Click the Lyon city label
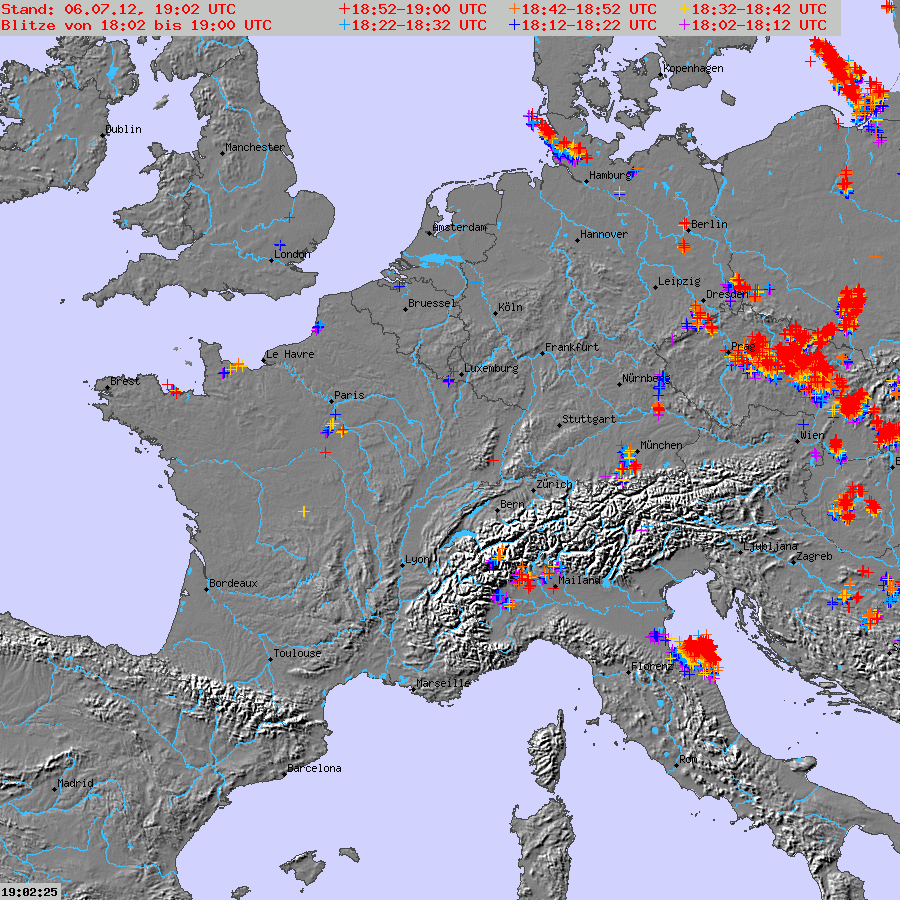Screen dimensions: 900x900 417,560
